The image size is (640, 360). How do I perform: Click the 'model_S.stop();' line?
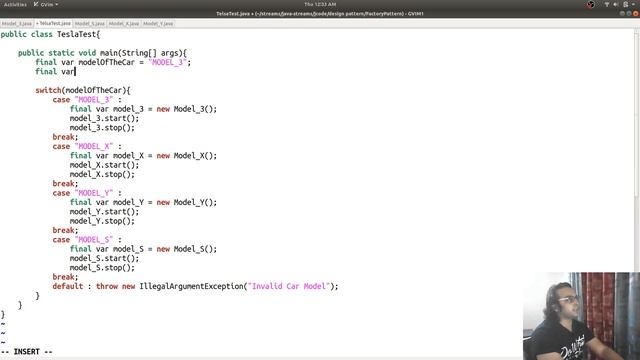(102, 268)
